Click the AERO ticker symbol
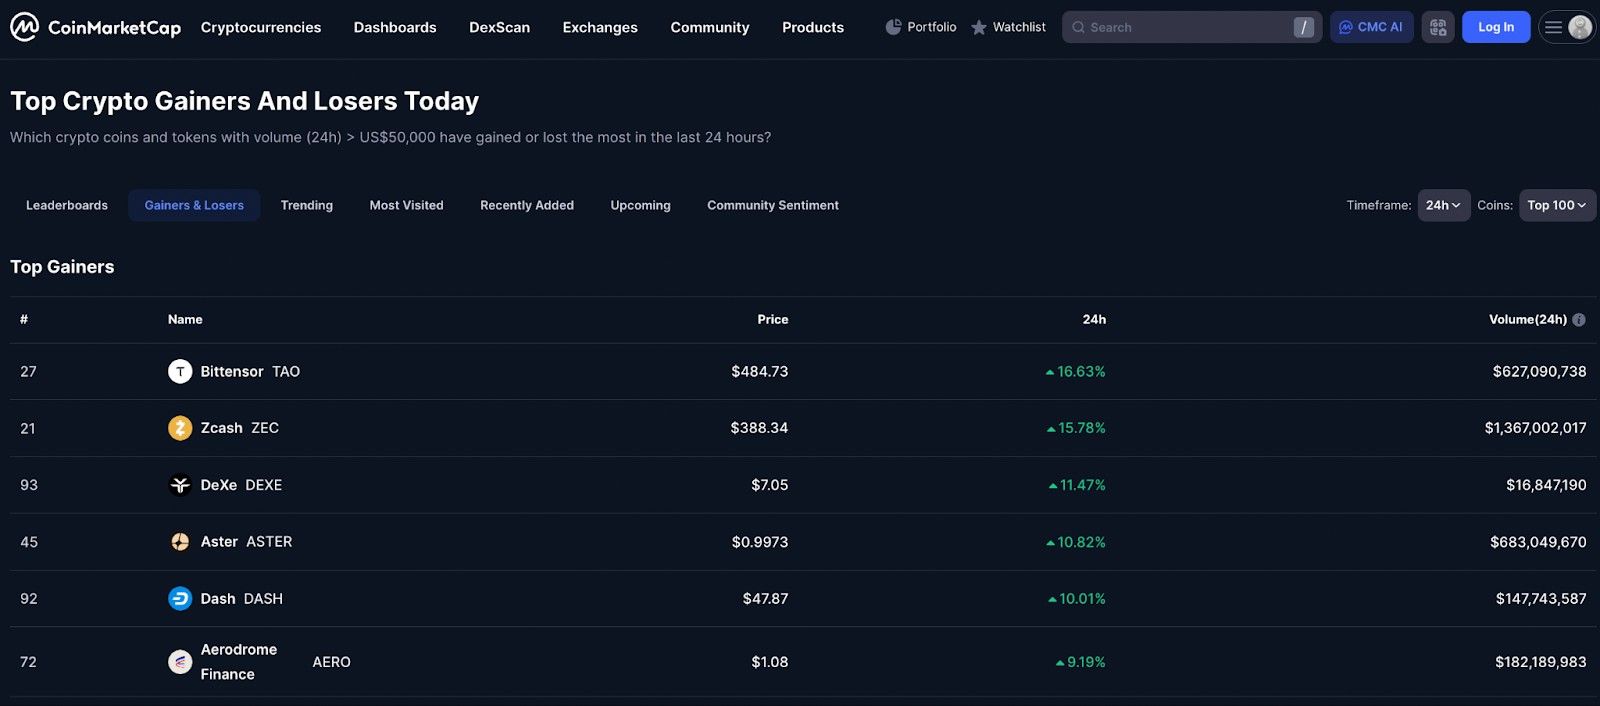The width and height of the screenshot is (1600, 706). (331, 662)
